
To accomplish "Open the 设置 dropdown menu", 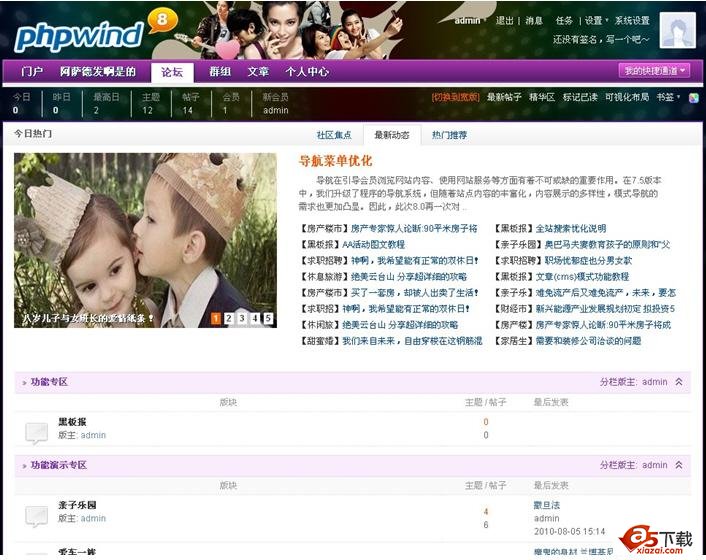I will (596, 21).
